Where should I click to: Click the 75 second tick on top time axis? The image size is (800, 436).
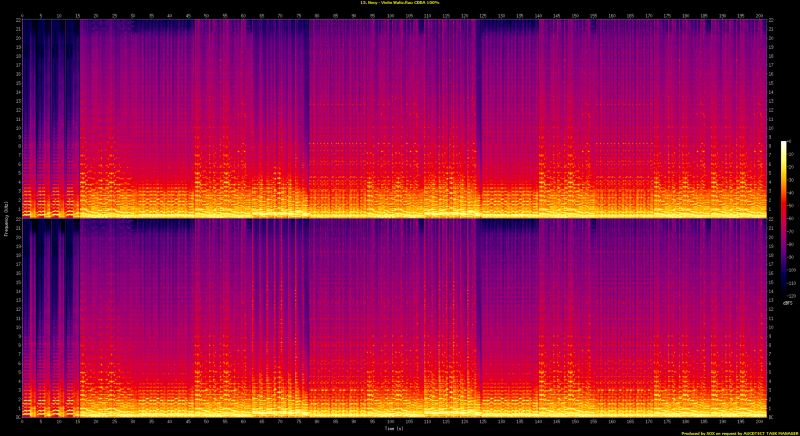coord(299,15)
